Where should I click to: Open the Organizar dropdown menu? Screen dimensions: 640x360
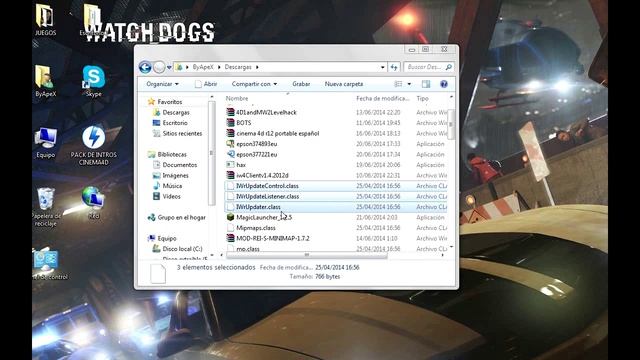[162, 84]
